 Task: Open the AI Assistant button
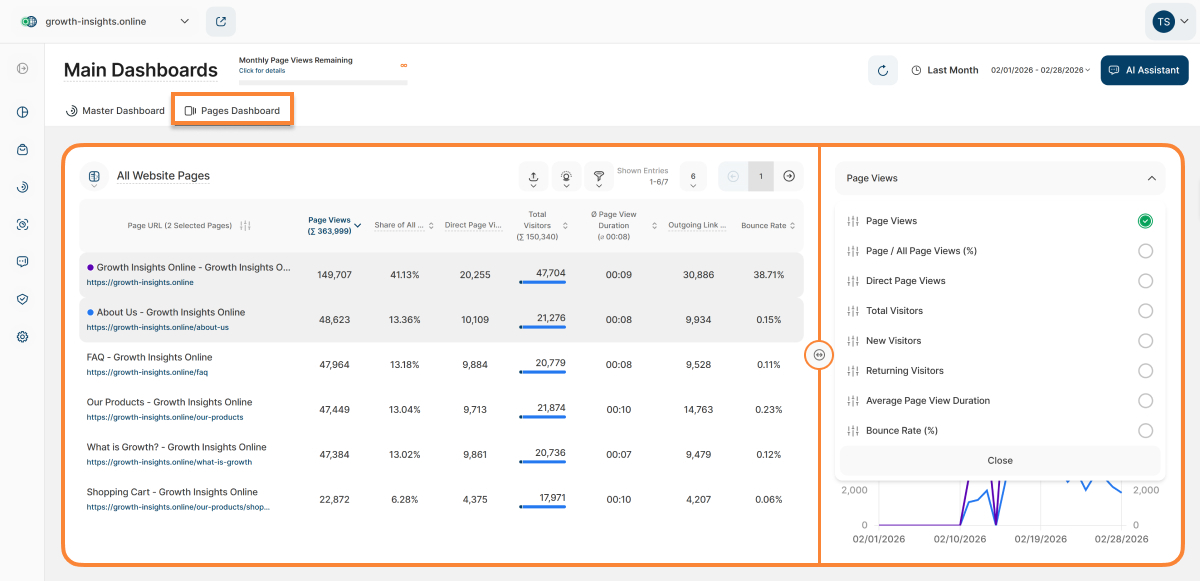1144,70
